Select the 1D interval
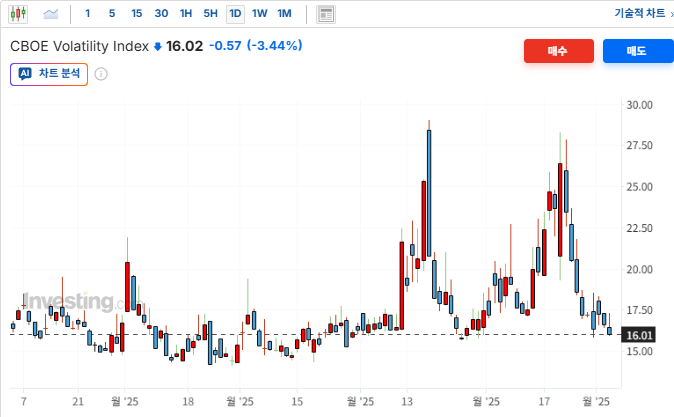This screenshot has width=674, height=417. pos(235,14)
